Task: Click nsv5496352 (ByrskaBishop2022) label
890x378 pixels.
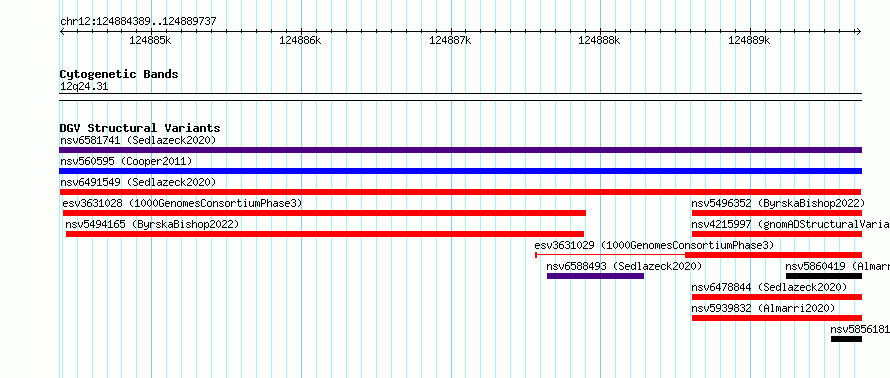Action: [778, 203]
